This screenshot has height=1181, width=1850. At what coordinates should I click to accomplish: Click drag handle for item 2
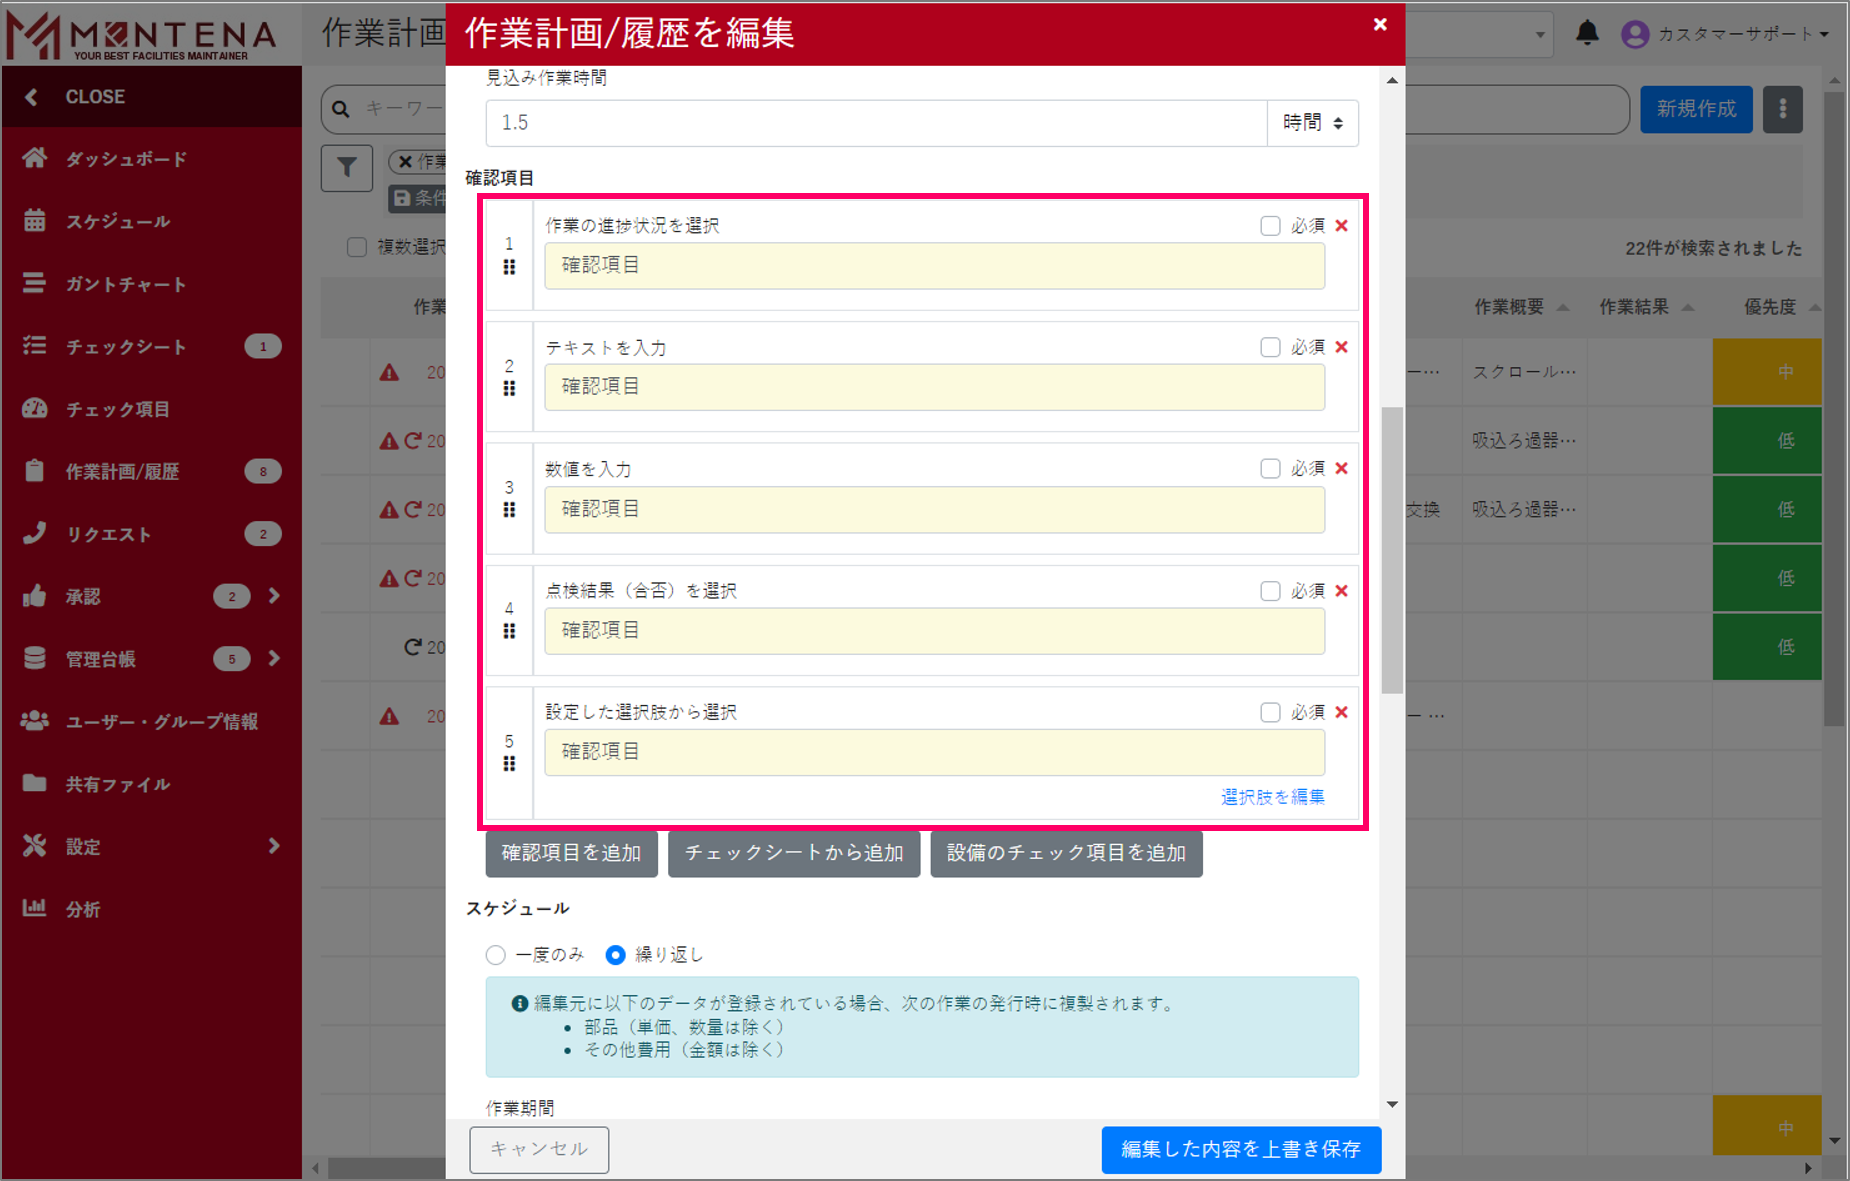pos(509,389)
